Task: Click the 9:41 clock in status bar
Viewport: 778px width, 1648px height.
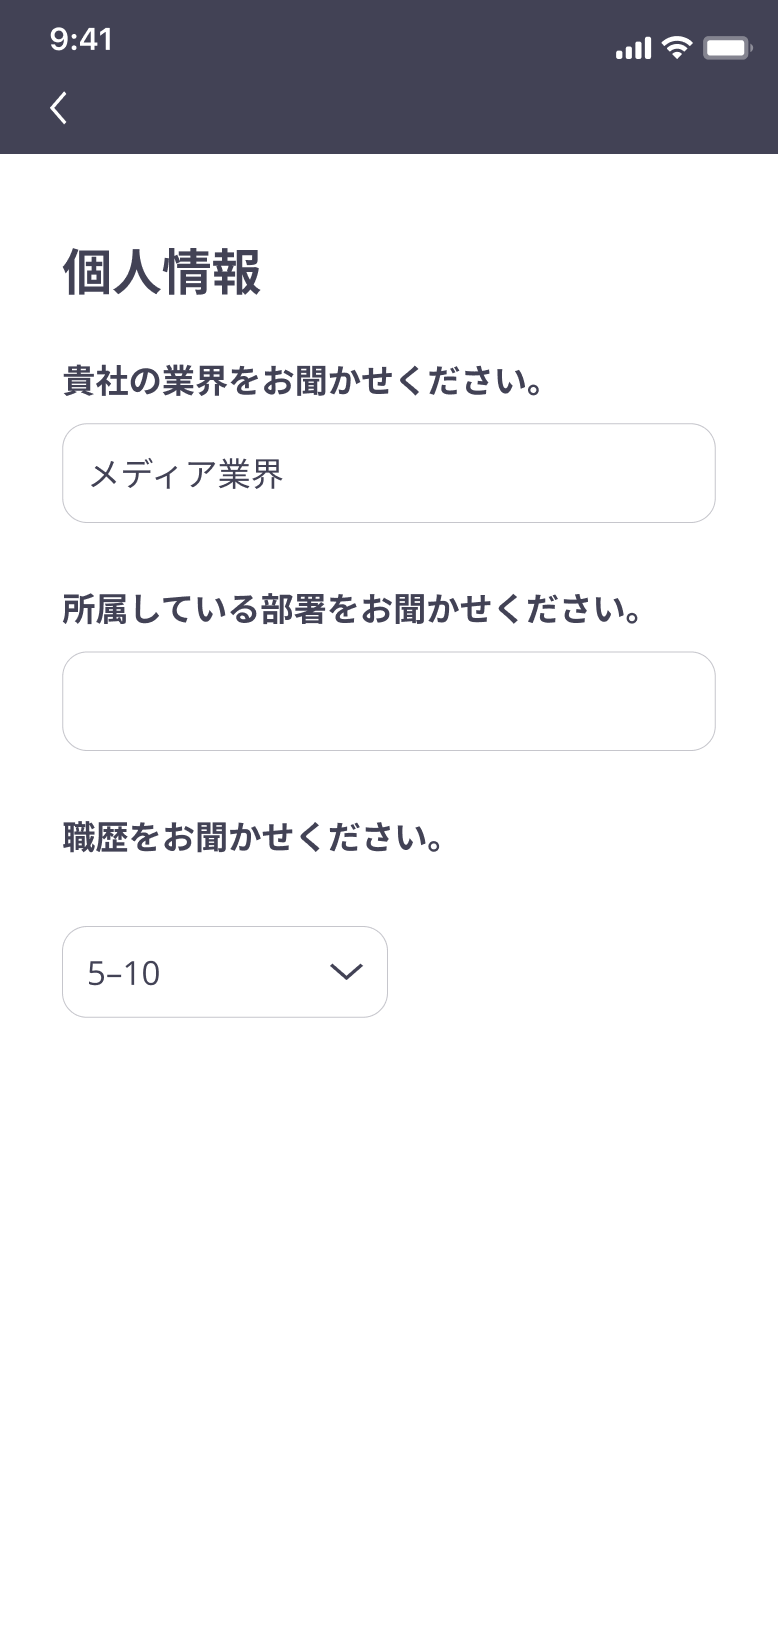Action: pyautogui.click(x=81, y=40)
